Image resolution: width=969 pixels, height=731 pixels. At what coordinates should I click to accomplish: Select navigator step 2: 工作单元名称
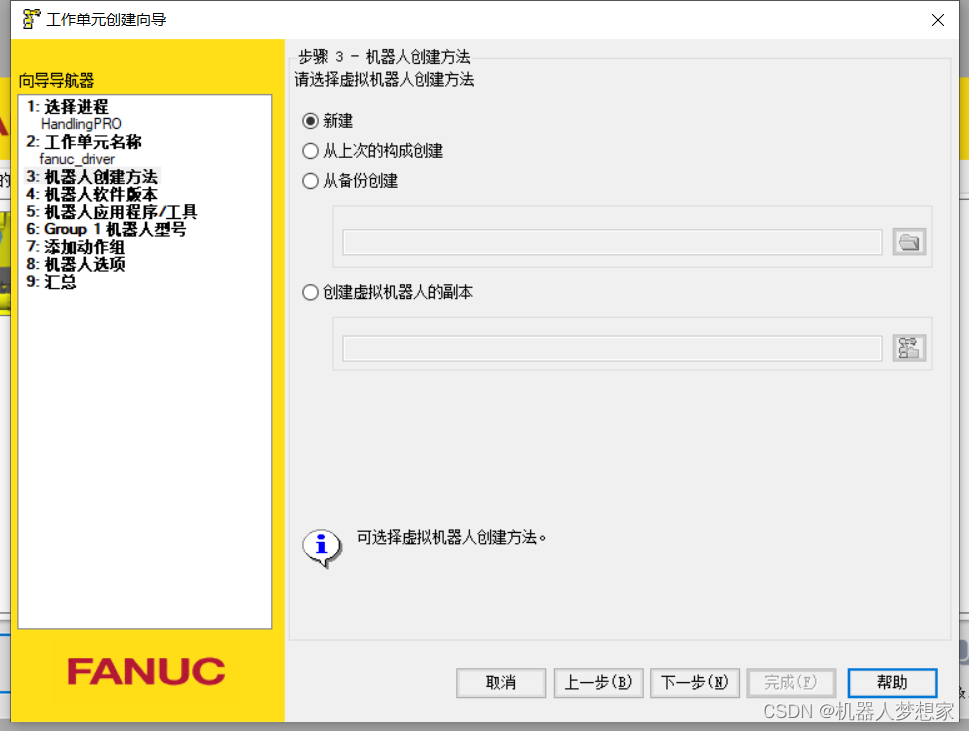[84, 142]
